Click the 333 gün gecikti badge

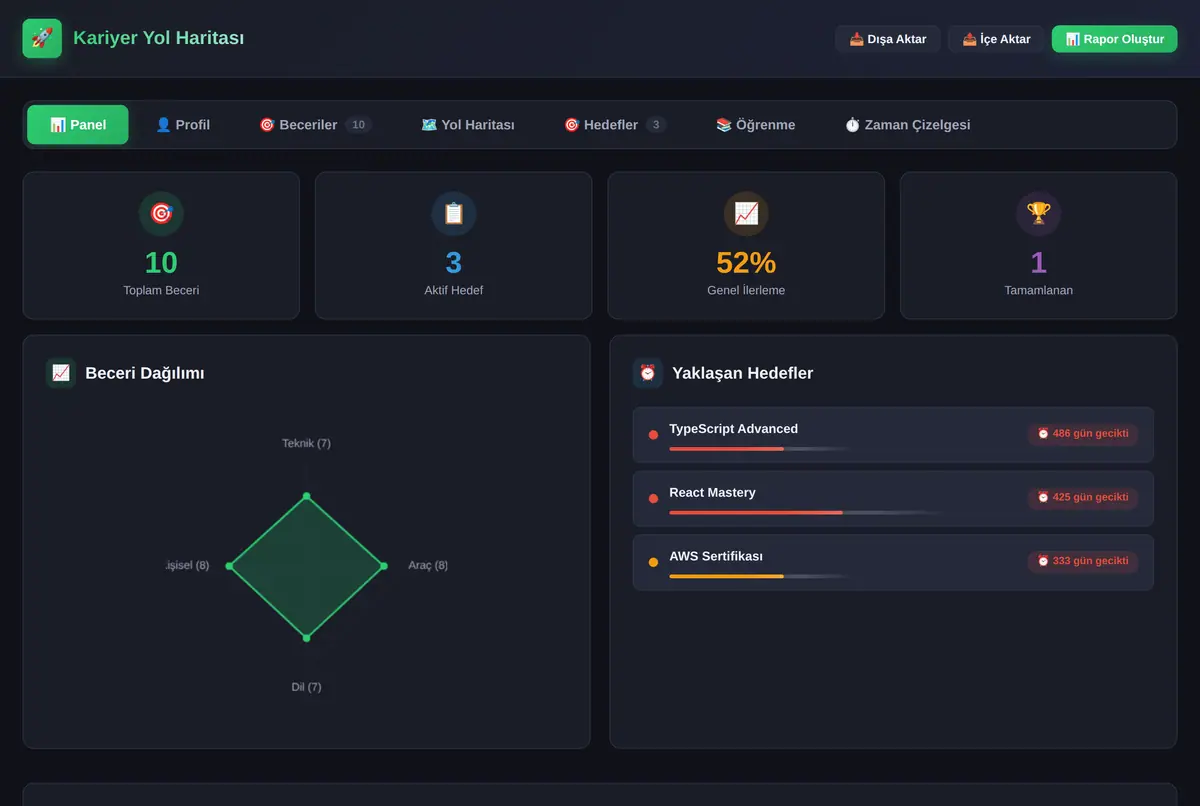coord(1083,562)
